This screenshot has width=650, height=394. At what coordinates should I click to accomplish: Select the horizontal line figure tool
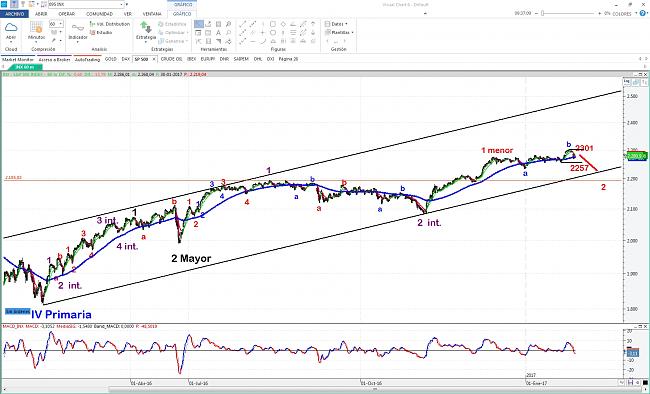pyautogui.click(x=252, y=41)
